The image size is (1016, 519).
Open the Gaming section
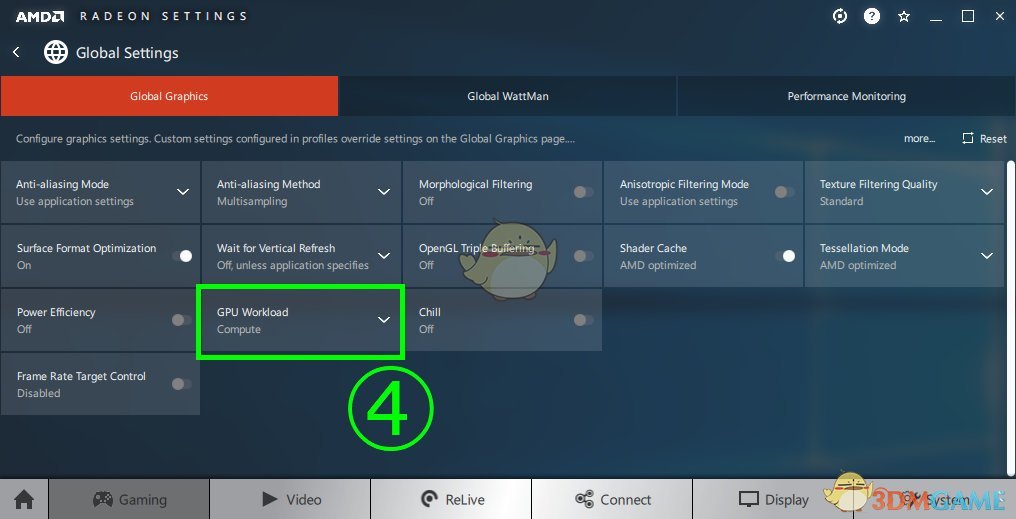[129, 500]
